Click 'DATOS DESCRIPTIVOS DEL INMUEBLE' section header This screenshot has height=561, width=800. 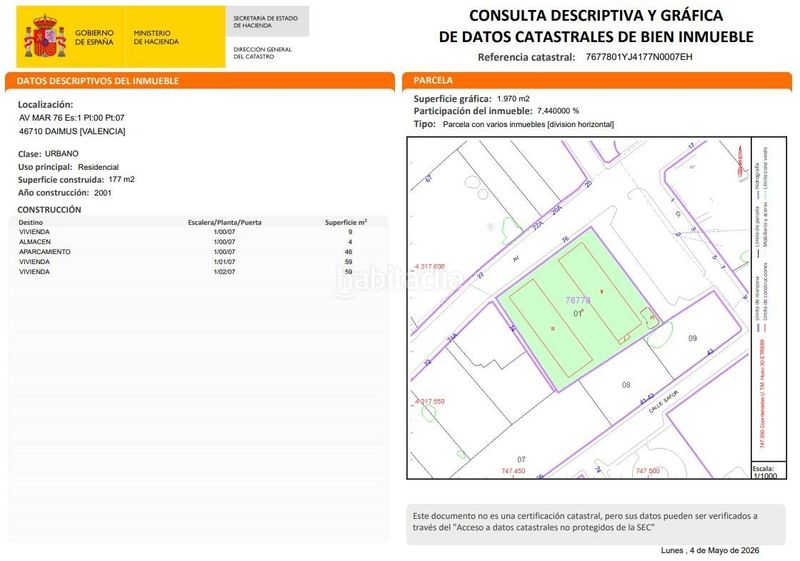97,81
